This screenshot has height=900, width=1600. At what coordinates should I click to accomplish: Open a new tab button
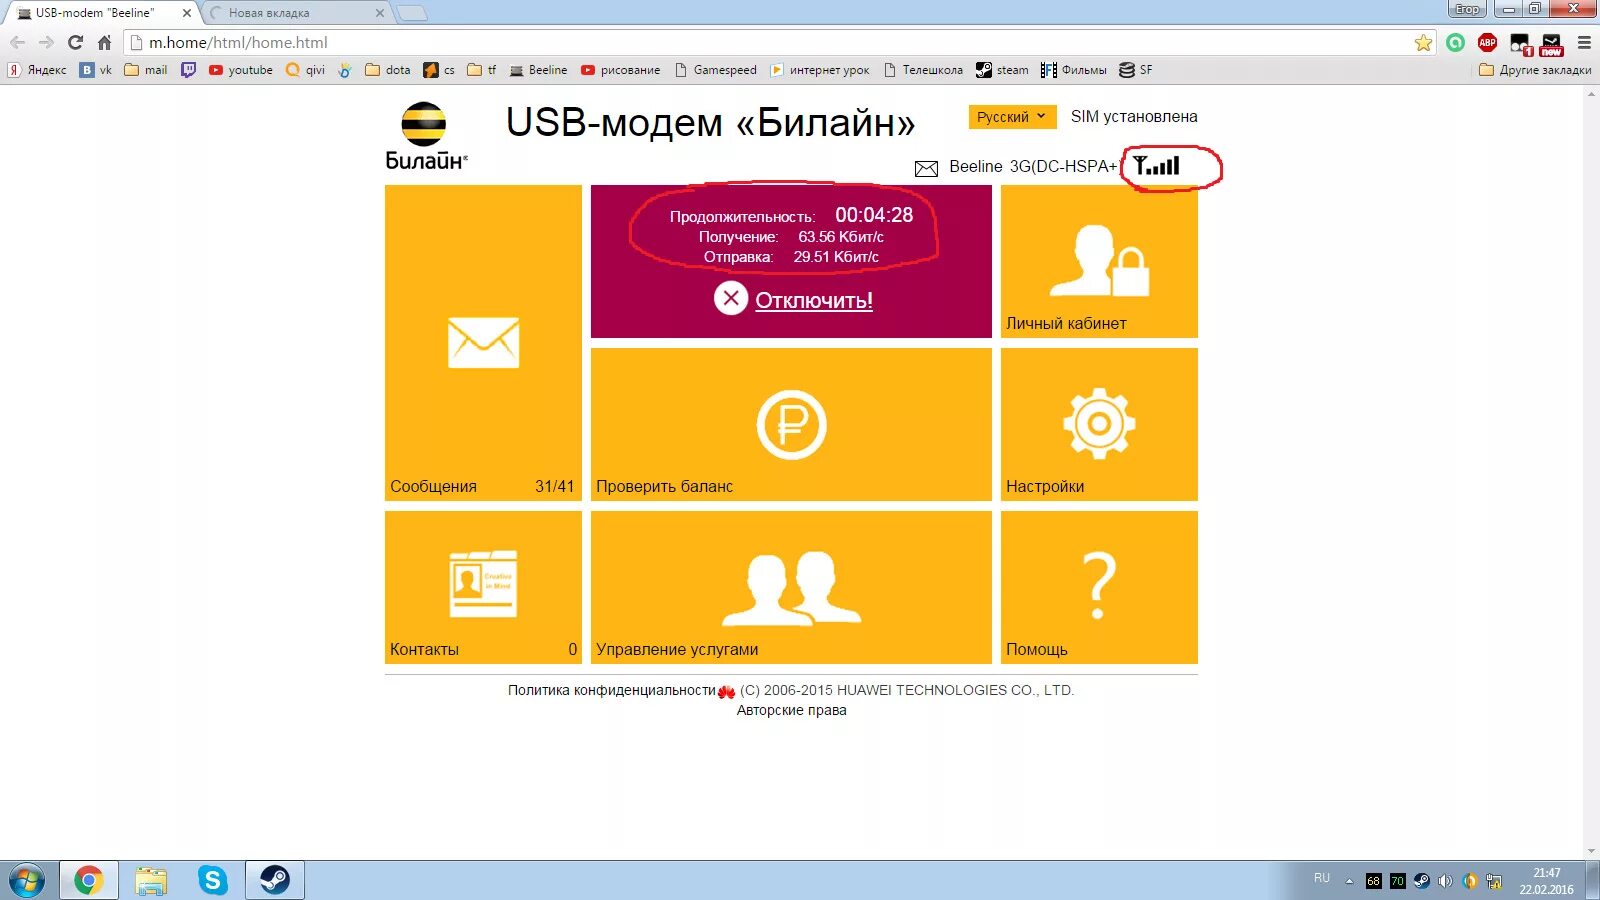tap(411, 13)
